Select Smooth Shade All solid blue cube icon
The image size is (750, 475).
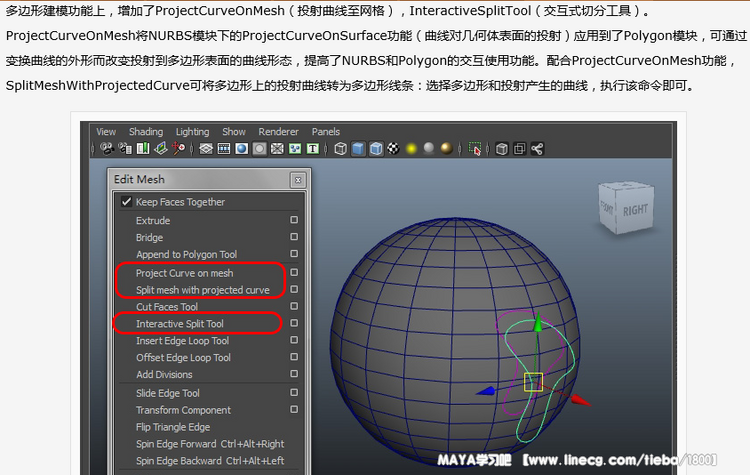click(358, 149)
